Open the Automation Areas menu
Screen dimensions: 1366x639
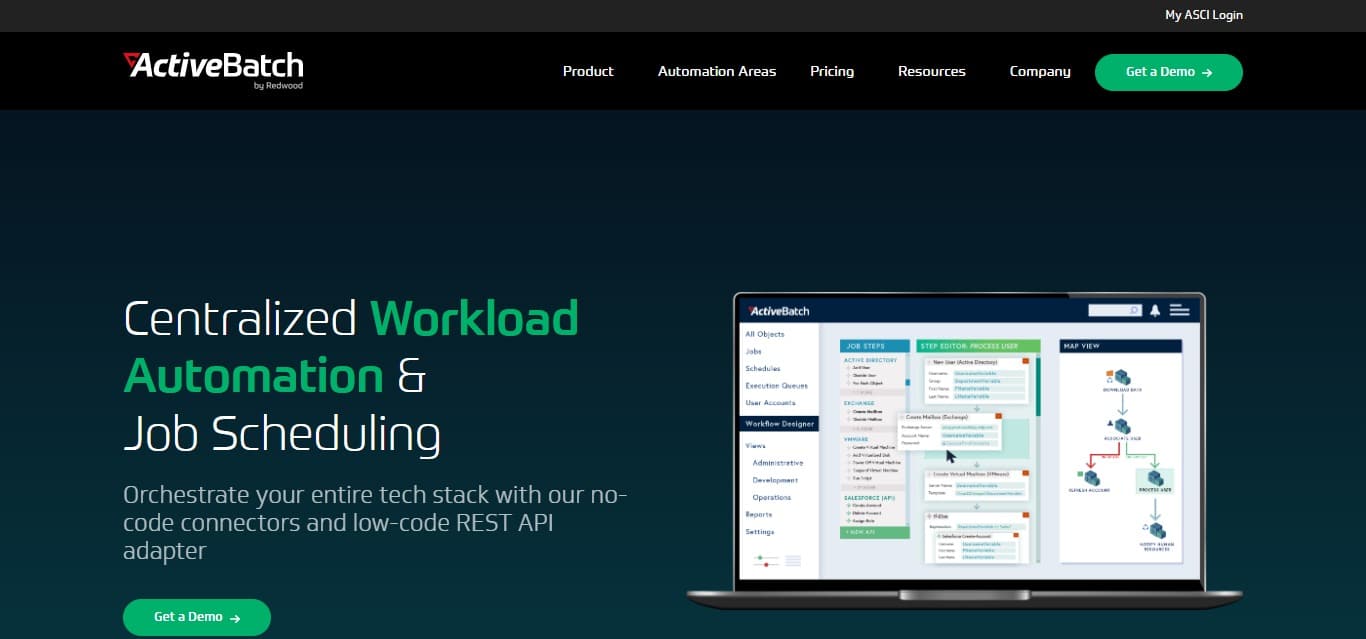[716, 71]
